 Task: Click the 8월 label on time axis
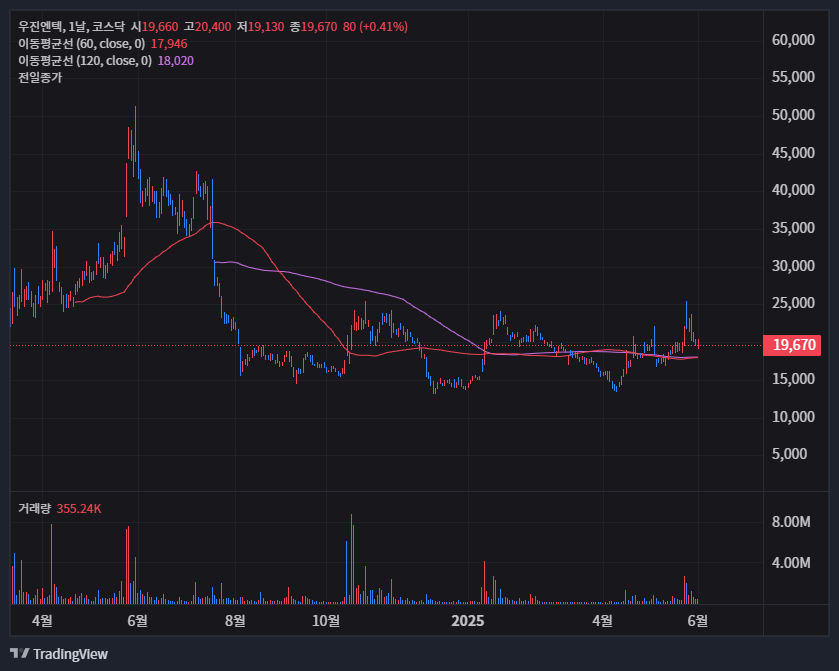235,621
